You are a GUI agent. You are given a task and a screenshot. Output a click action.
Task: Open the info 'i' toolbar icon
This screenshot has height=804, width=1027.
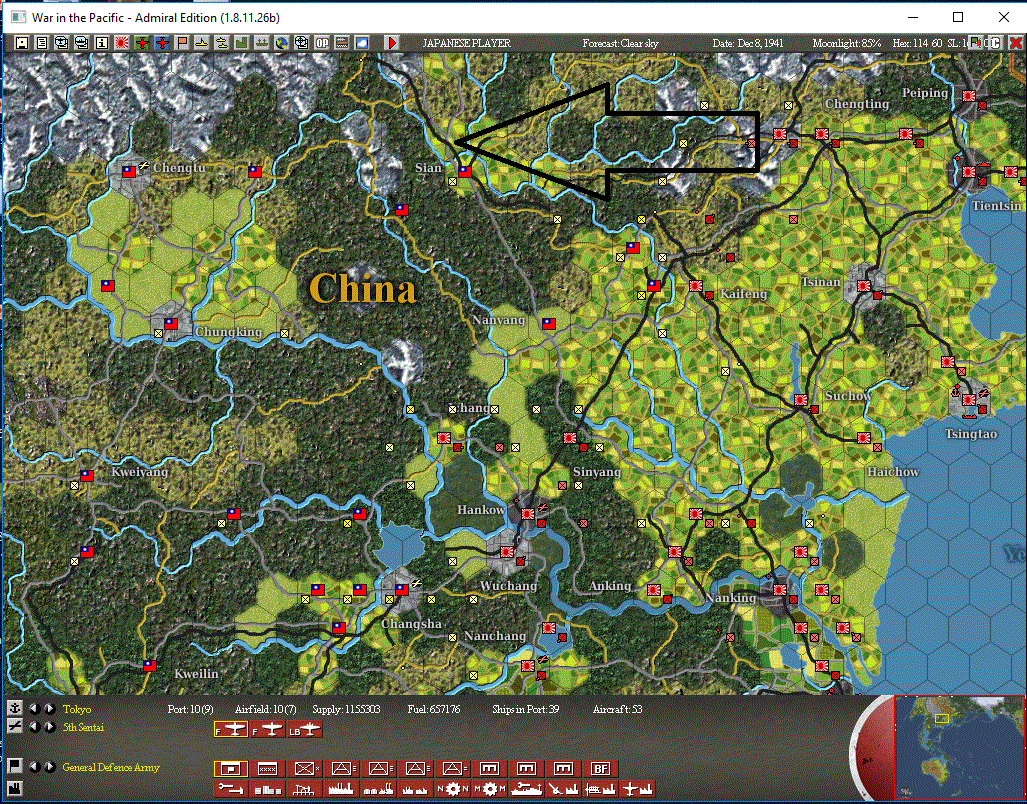coord(102,43)
